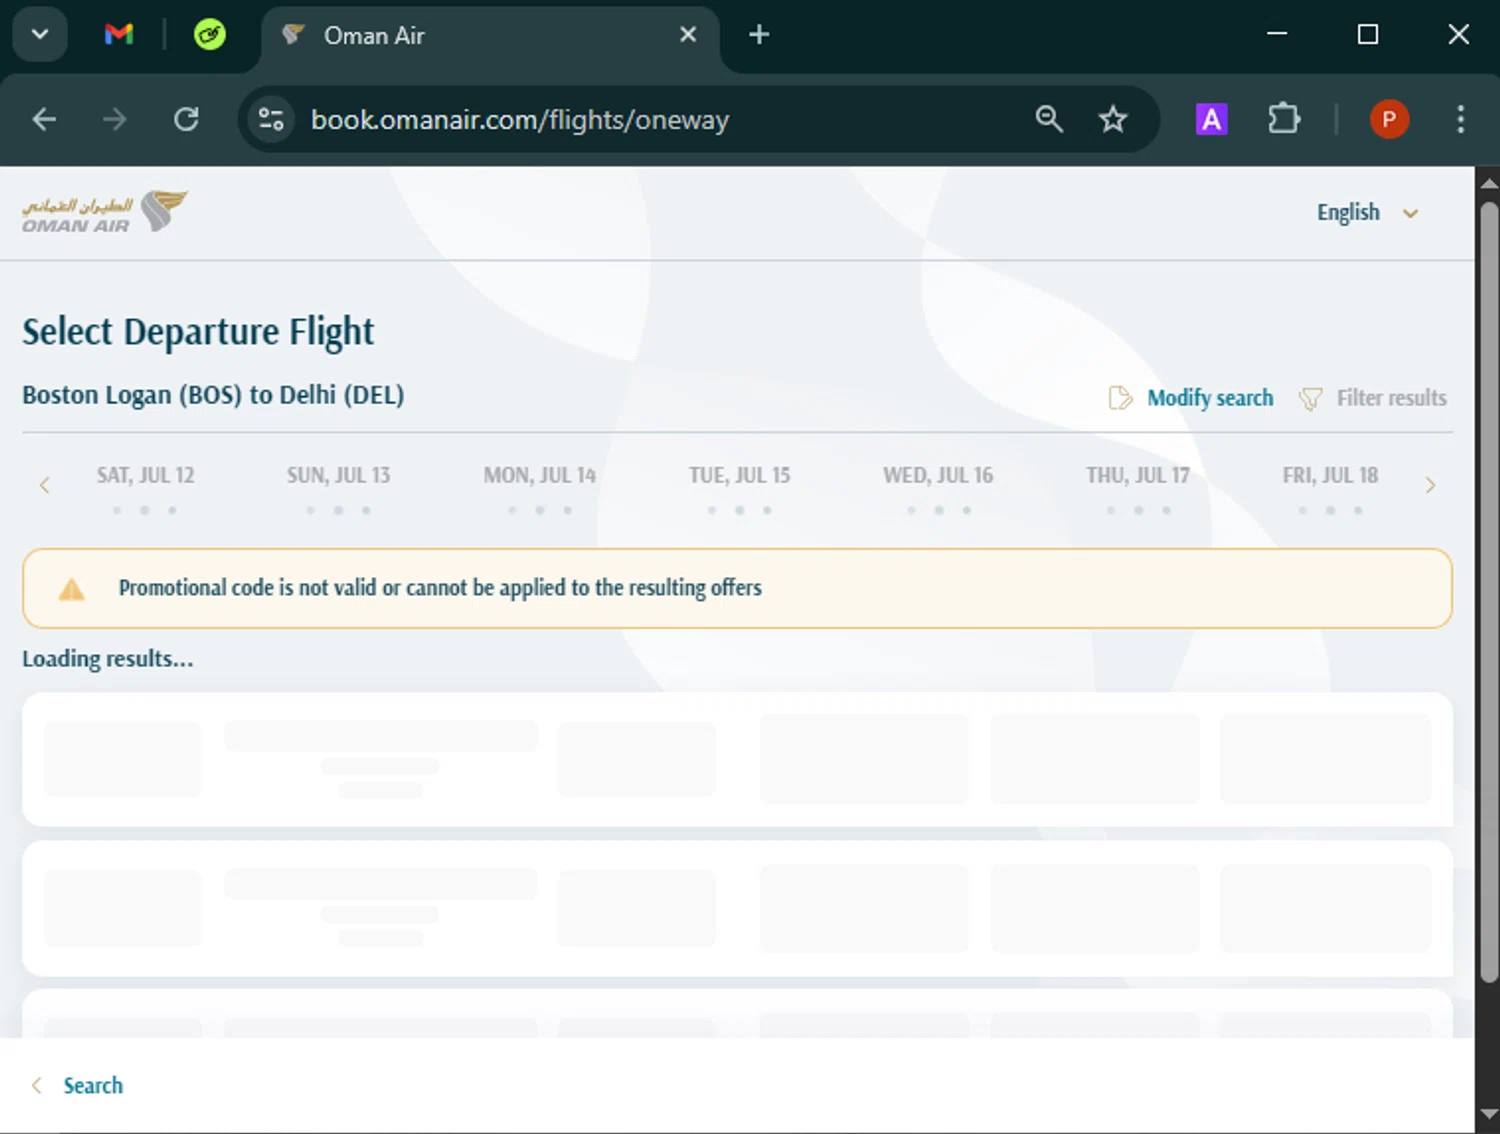1500x1134 pixels.
Task: Select the THU, JUL 17 date
Action: [x=1138, y=489]
